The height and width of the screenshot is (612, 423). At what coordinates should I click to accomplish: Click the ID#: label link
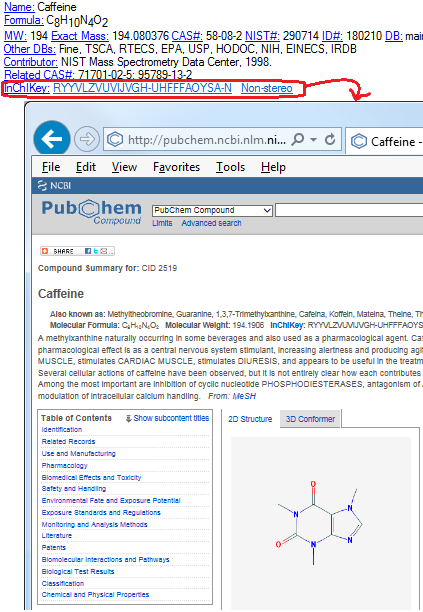(x=332, y=36)
